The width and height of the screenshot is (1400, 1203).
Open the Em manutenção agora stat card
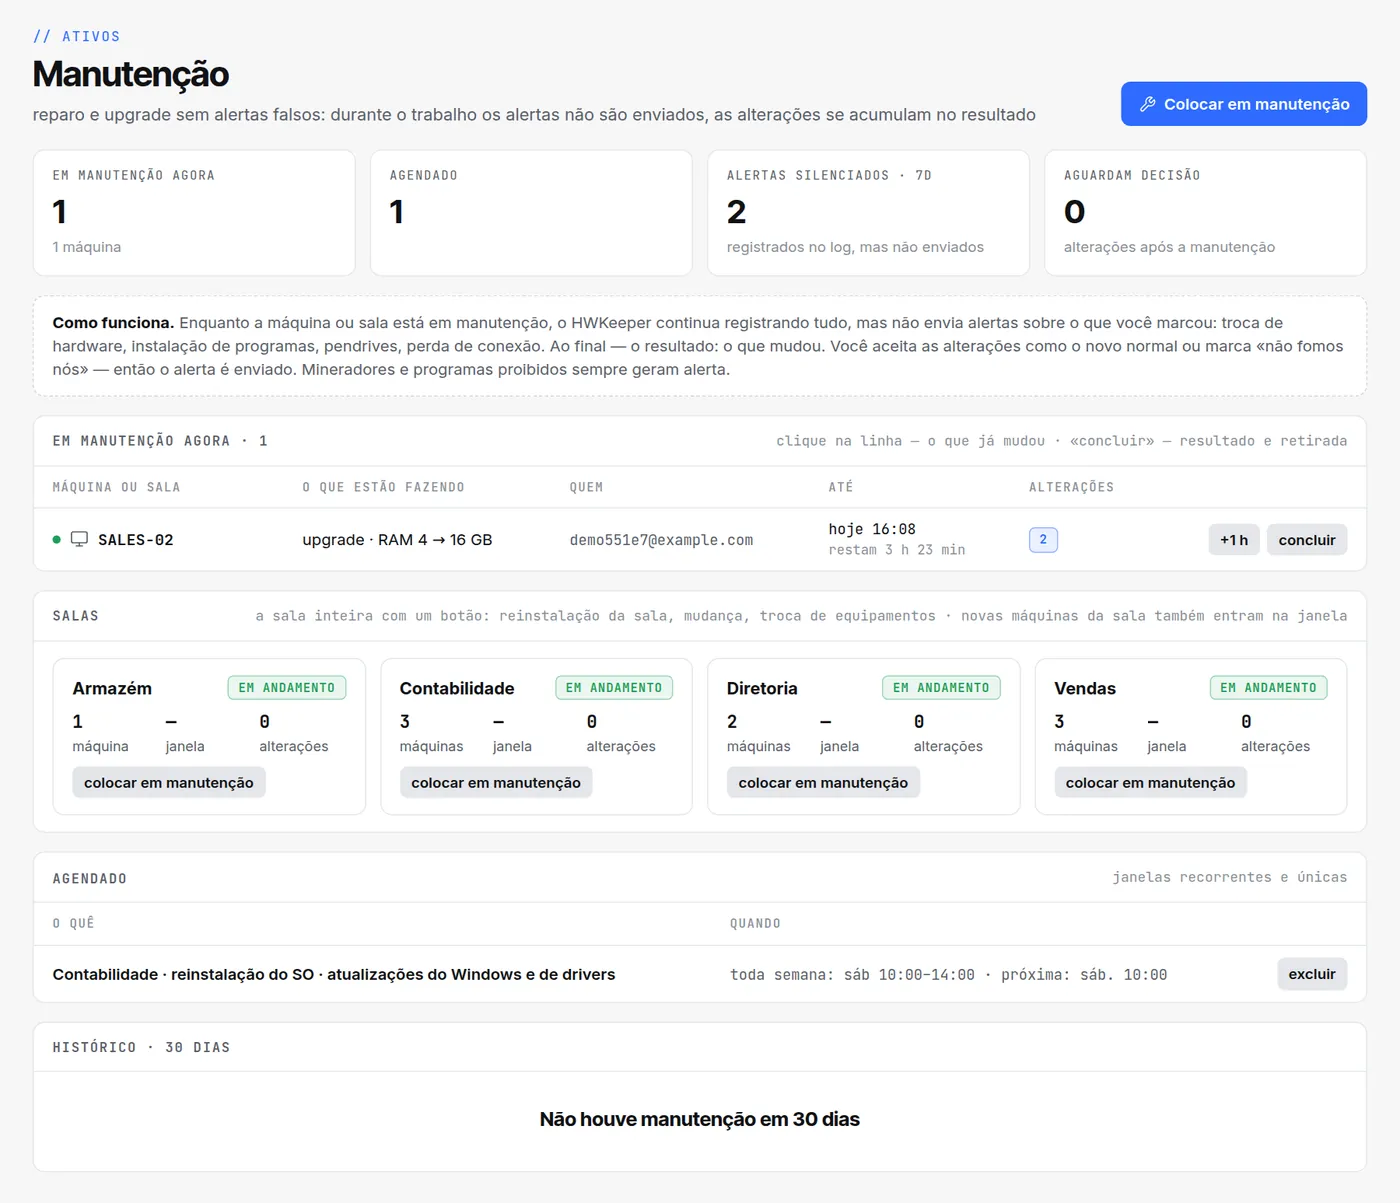[x=194, y=213]
